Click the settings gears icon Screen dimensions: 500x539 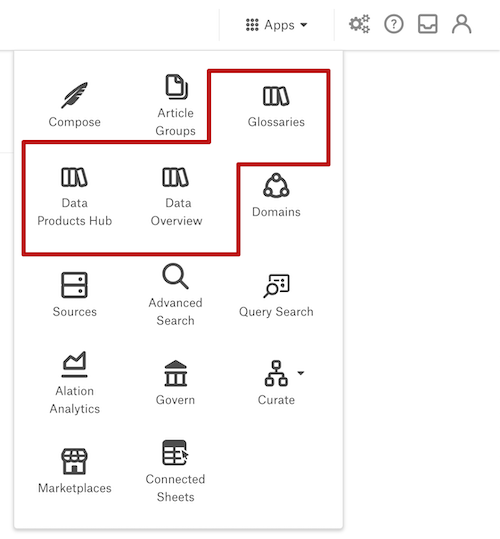coord(359,24)
